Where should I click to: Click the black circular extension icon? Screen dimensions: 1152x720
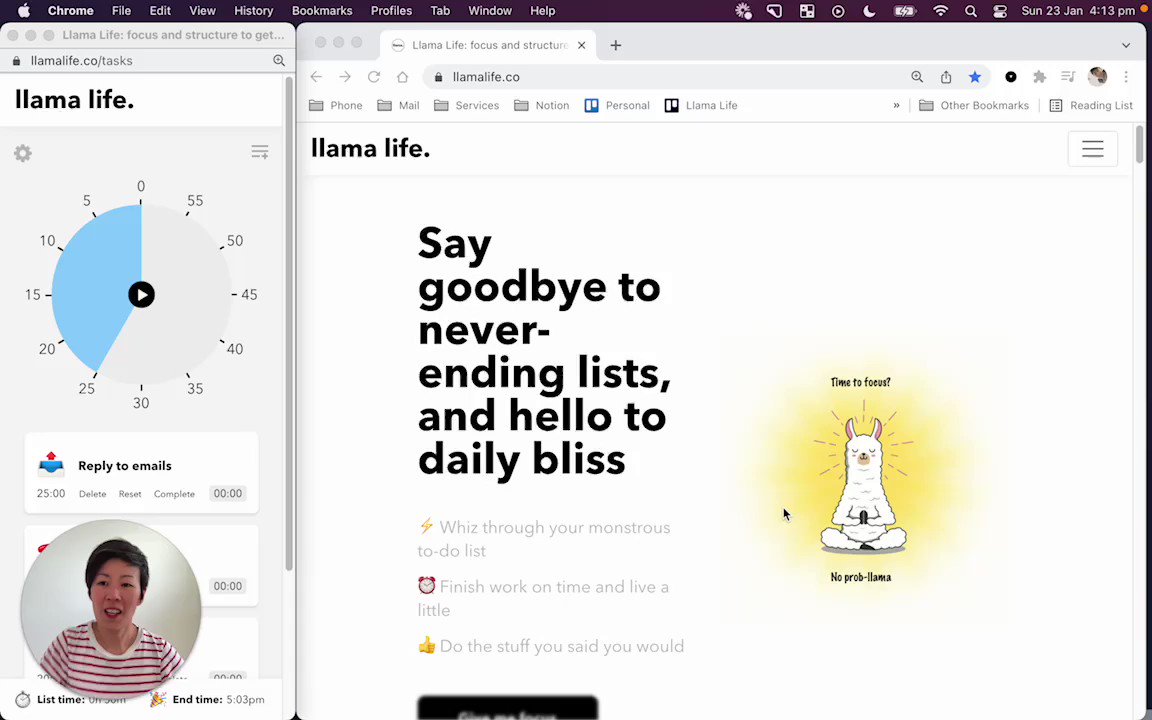click(x=1011, y=76)
